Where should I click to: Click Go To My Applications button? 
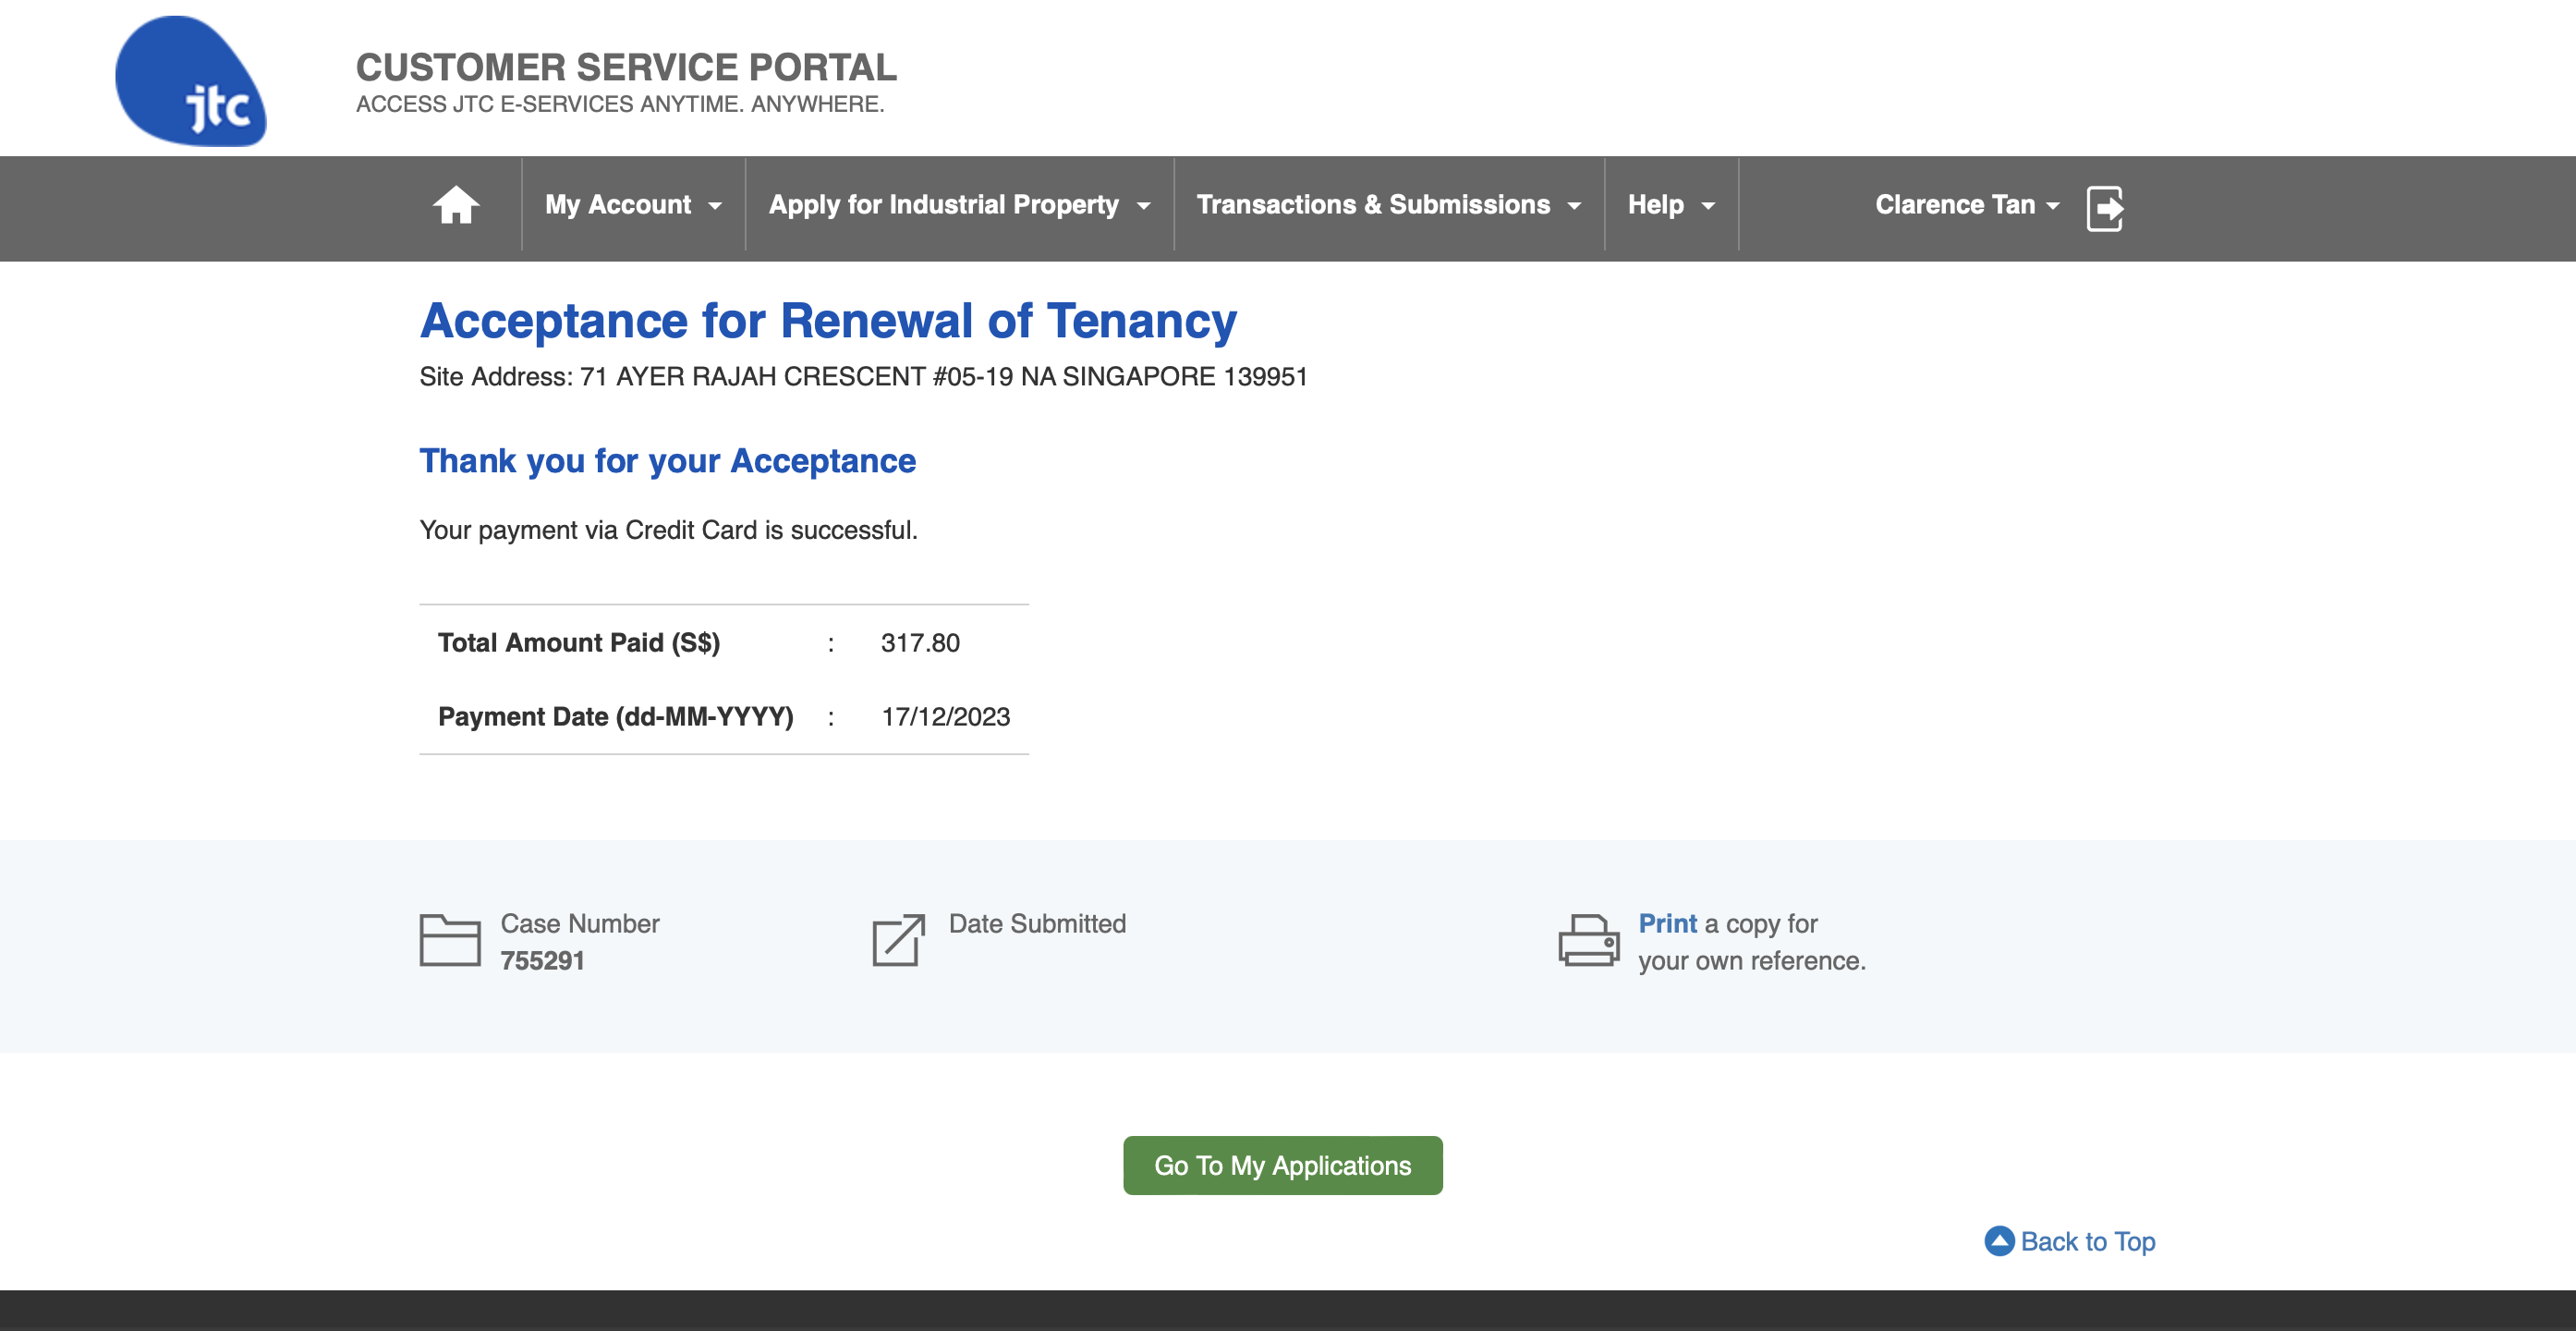click(1283, 1166)
